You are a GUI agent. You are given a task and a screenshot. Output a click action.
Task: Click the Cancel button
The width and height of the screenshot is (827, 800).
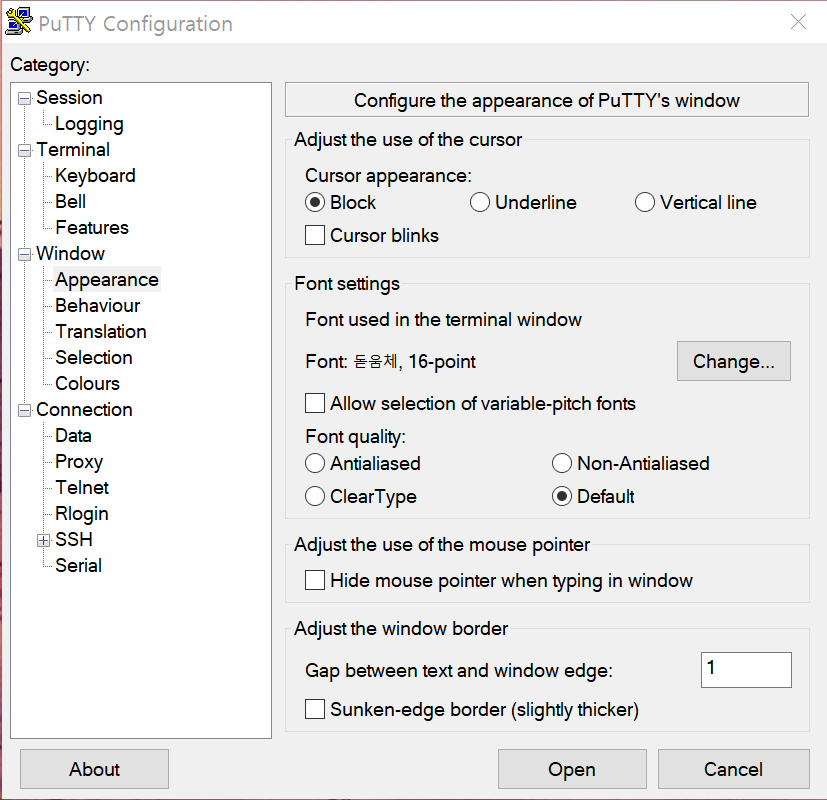[734, 769]
